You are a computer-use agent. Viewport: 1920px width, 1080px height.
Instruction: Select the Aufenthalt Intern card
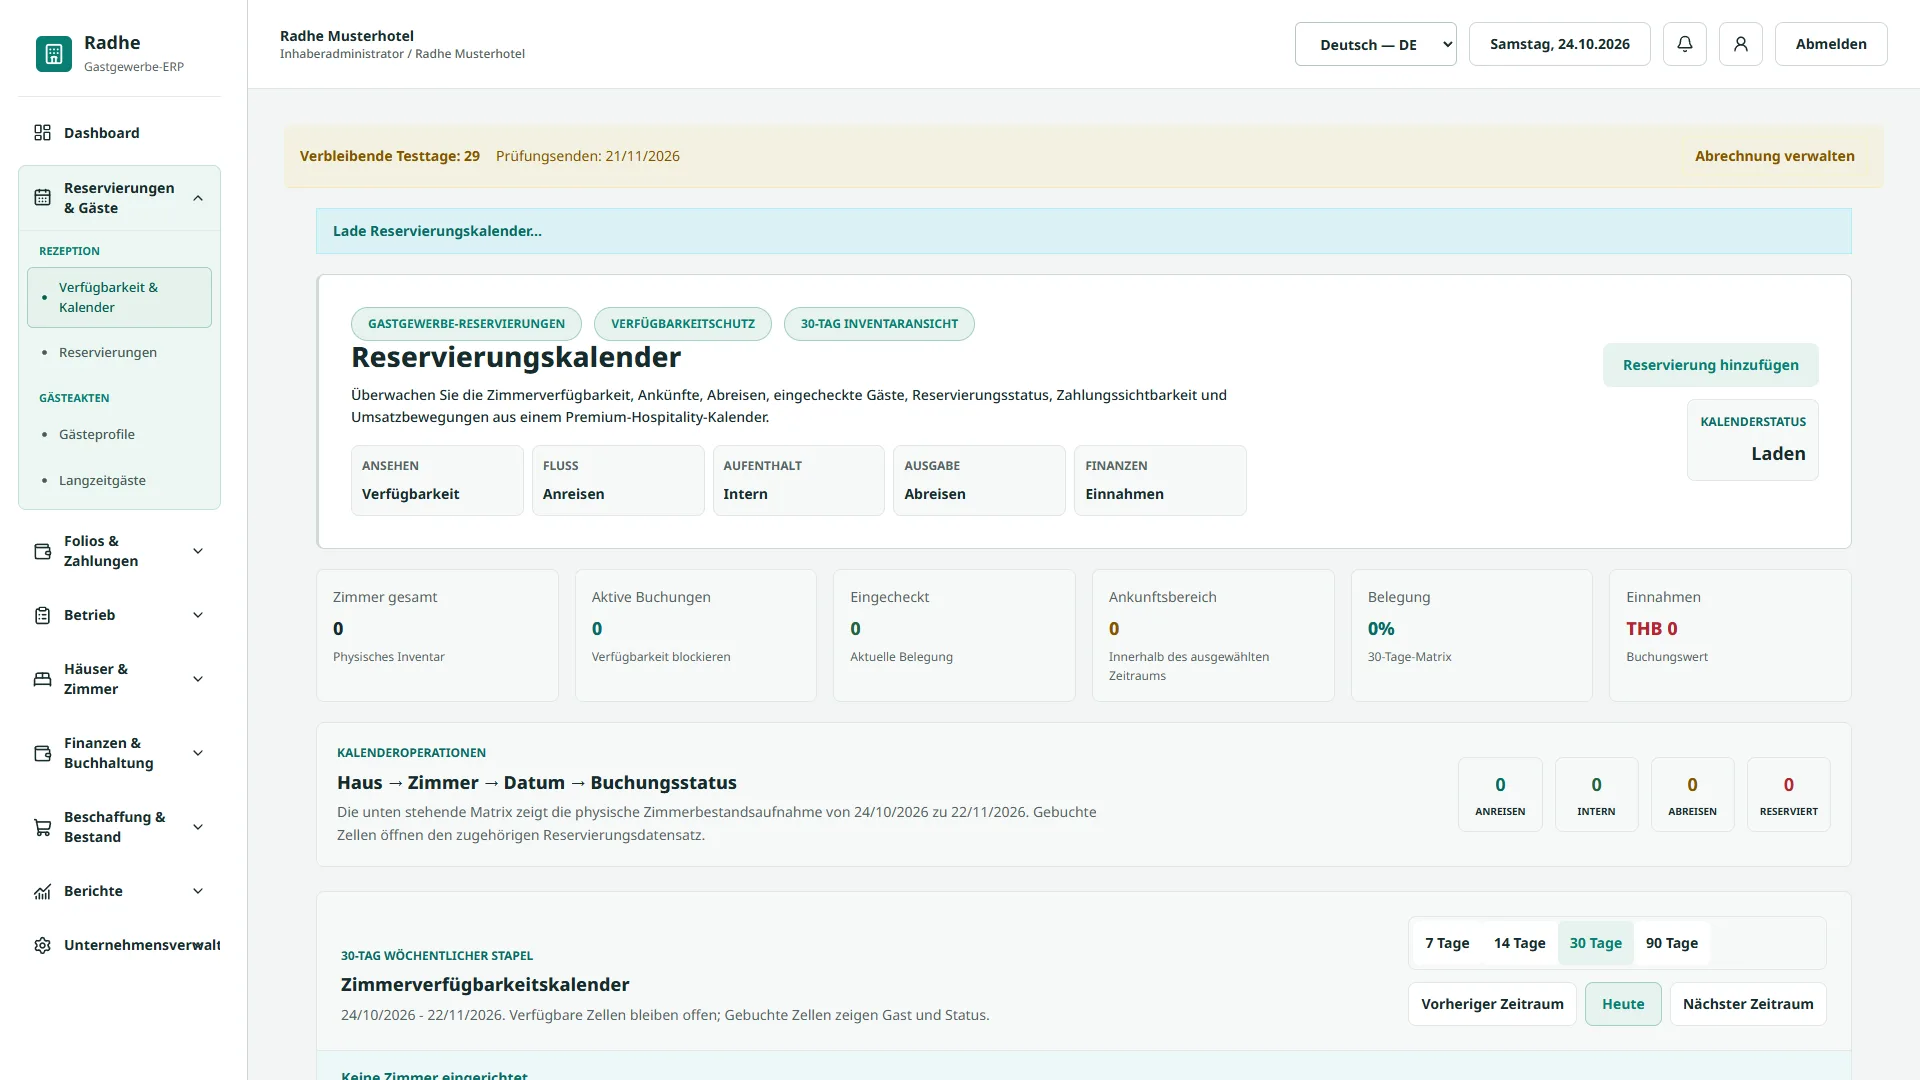[x=798, y=480]
